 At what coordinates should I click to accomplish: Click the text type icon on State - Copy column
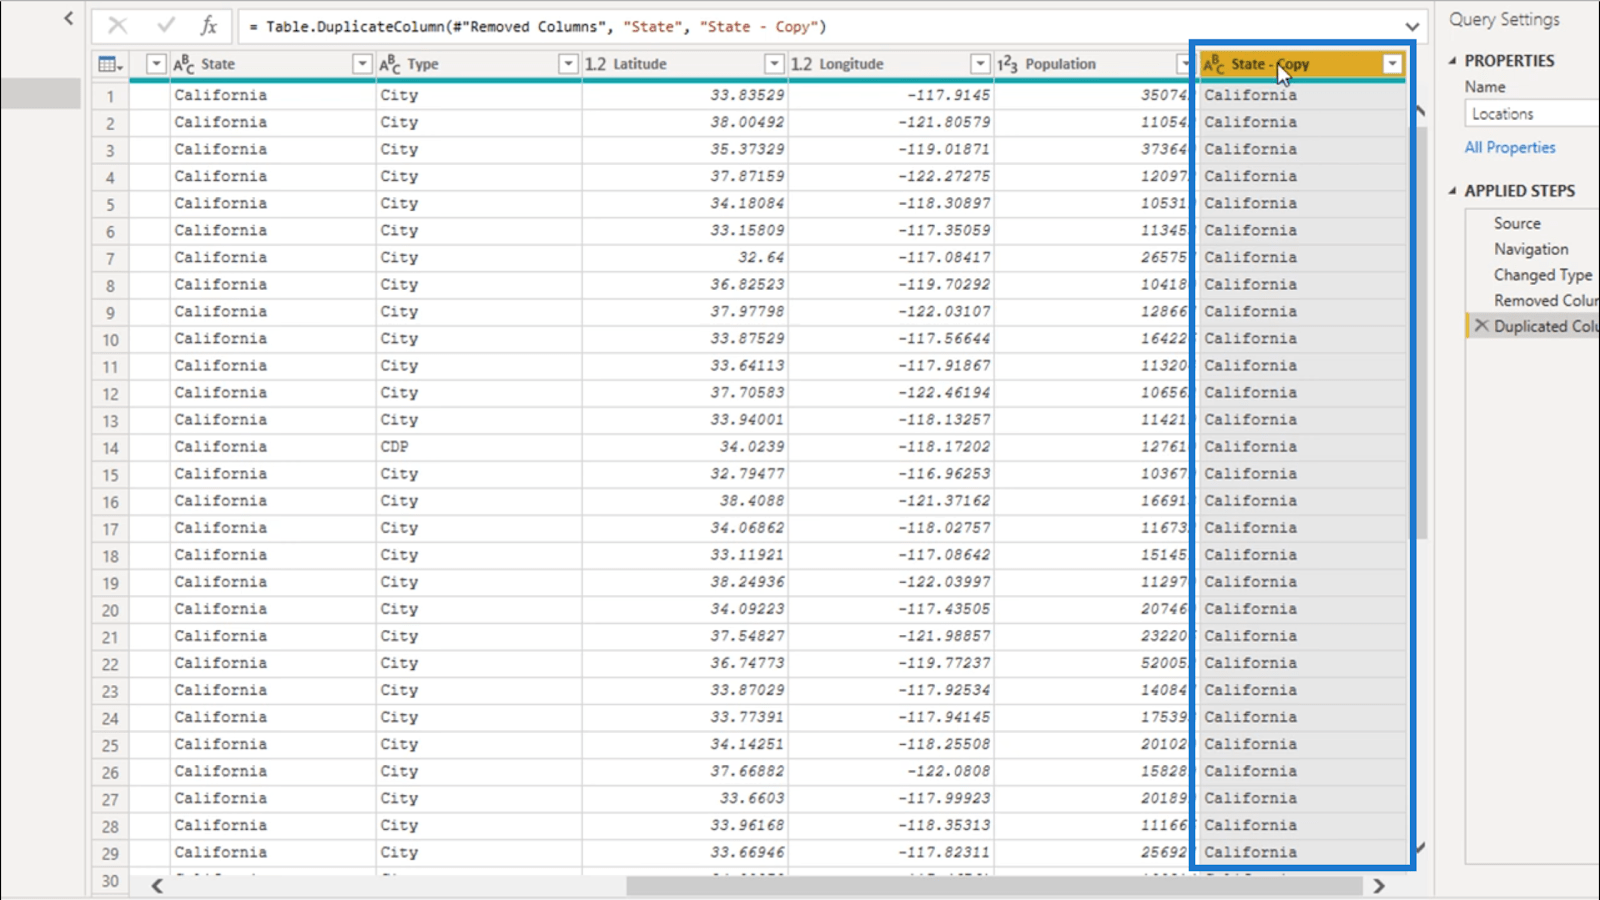pyautogui.click(x=1214, y=64)
